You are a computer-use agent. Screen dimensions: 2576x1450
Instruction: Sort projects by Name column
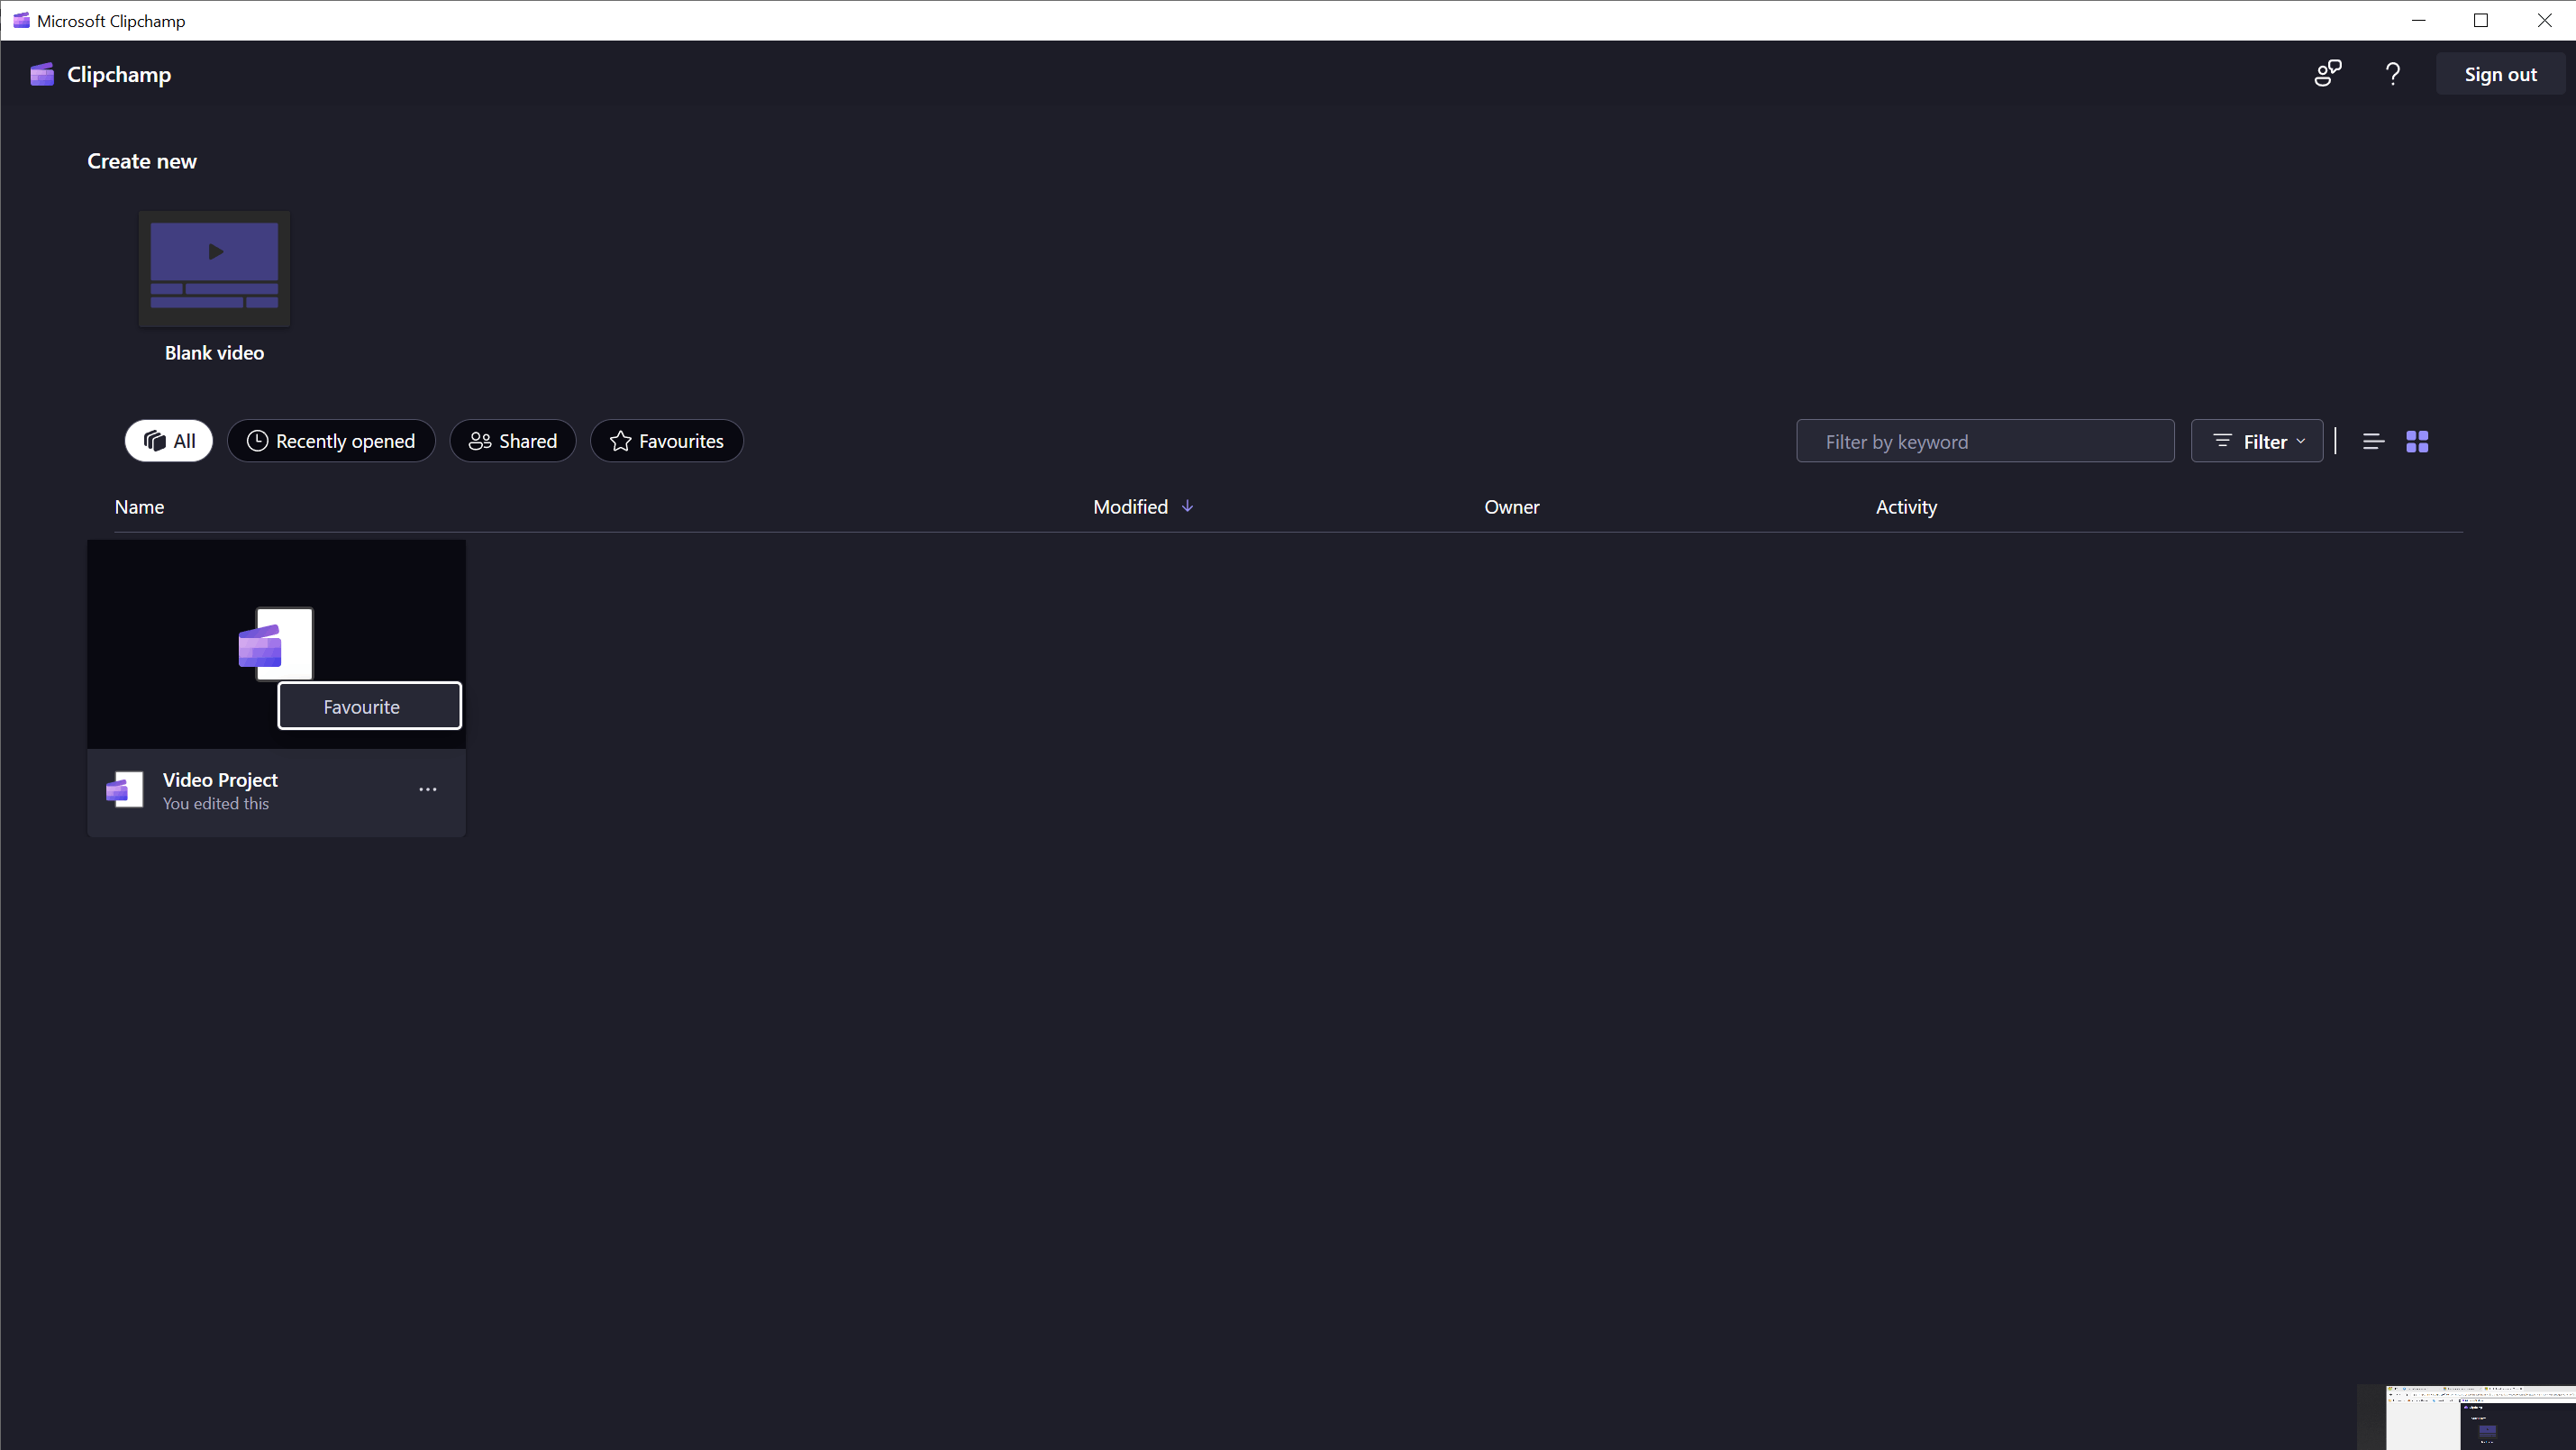[139, 507]
